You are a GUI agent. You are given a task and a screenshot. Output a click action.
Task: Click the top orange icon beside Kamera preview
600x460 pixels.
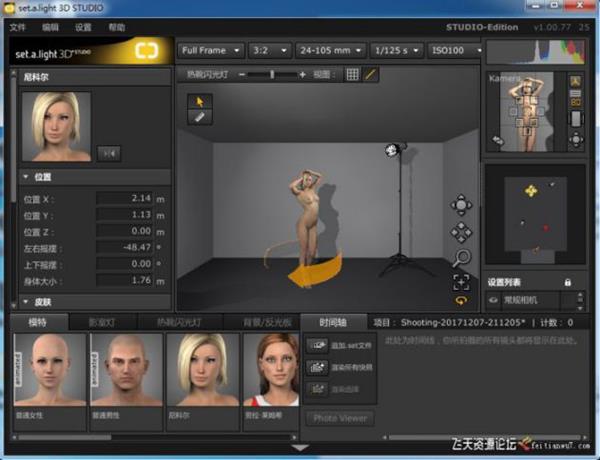[x=576, y=81]
